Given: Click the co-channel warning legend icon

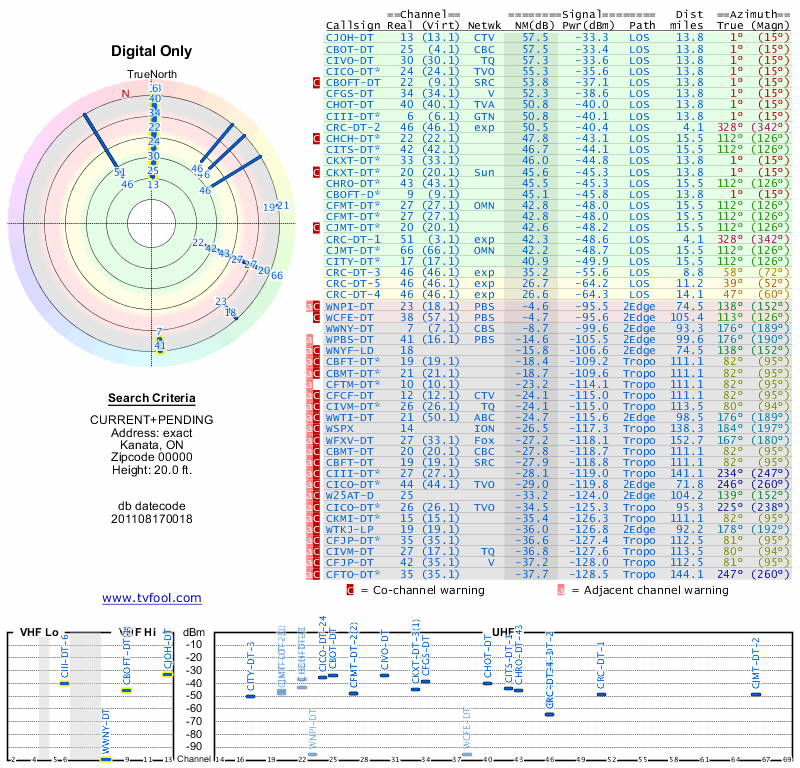Looking at the screenshot, I should (350, 590).
